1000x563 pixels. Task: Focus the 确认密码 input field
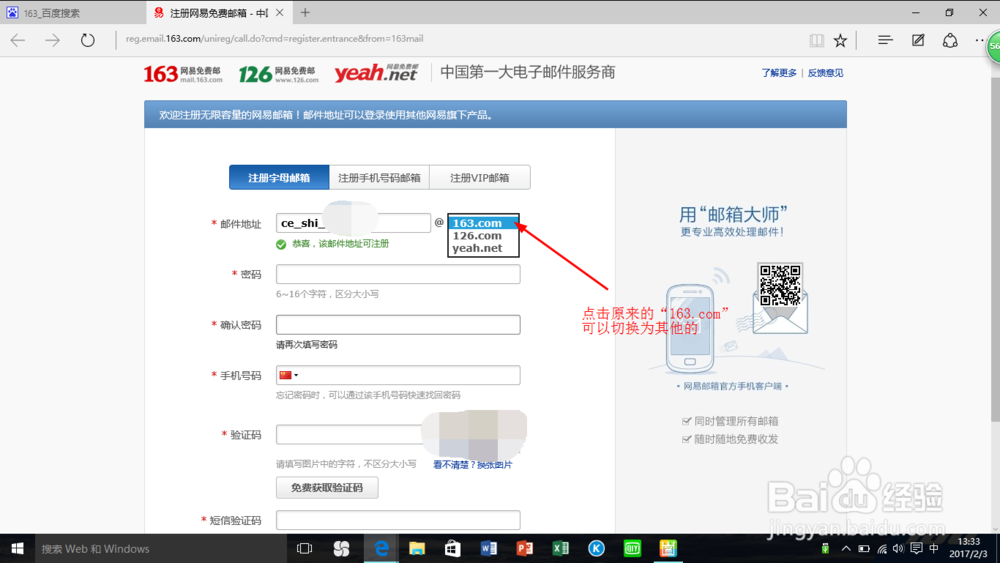pyautogui.click(x=398, y=325)
